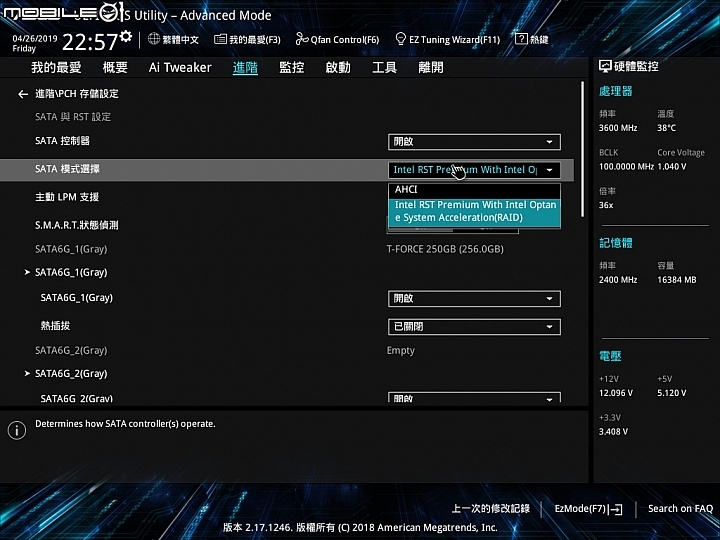Click the EzMode exit arrow icon

(x=616, y=509)
